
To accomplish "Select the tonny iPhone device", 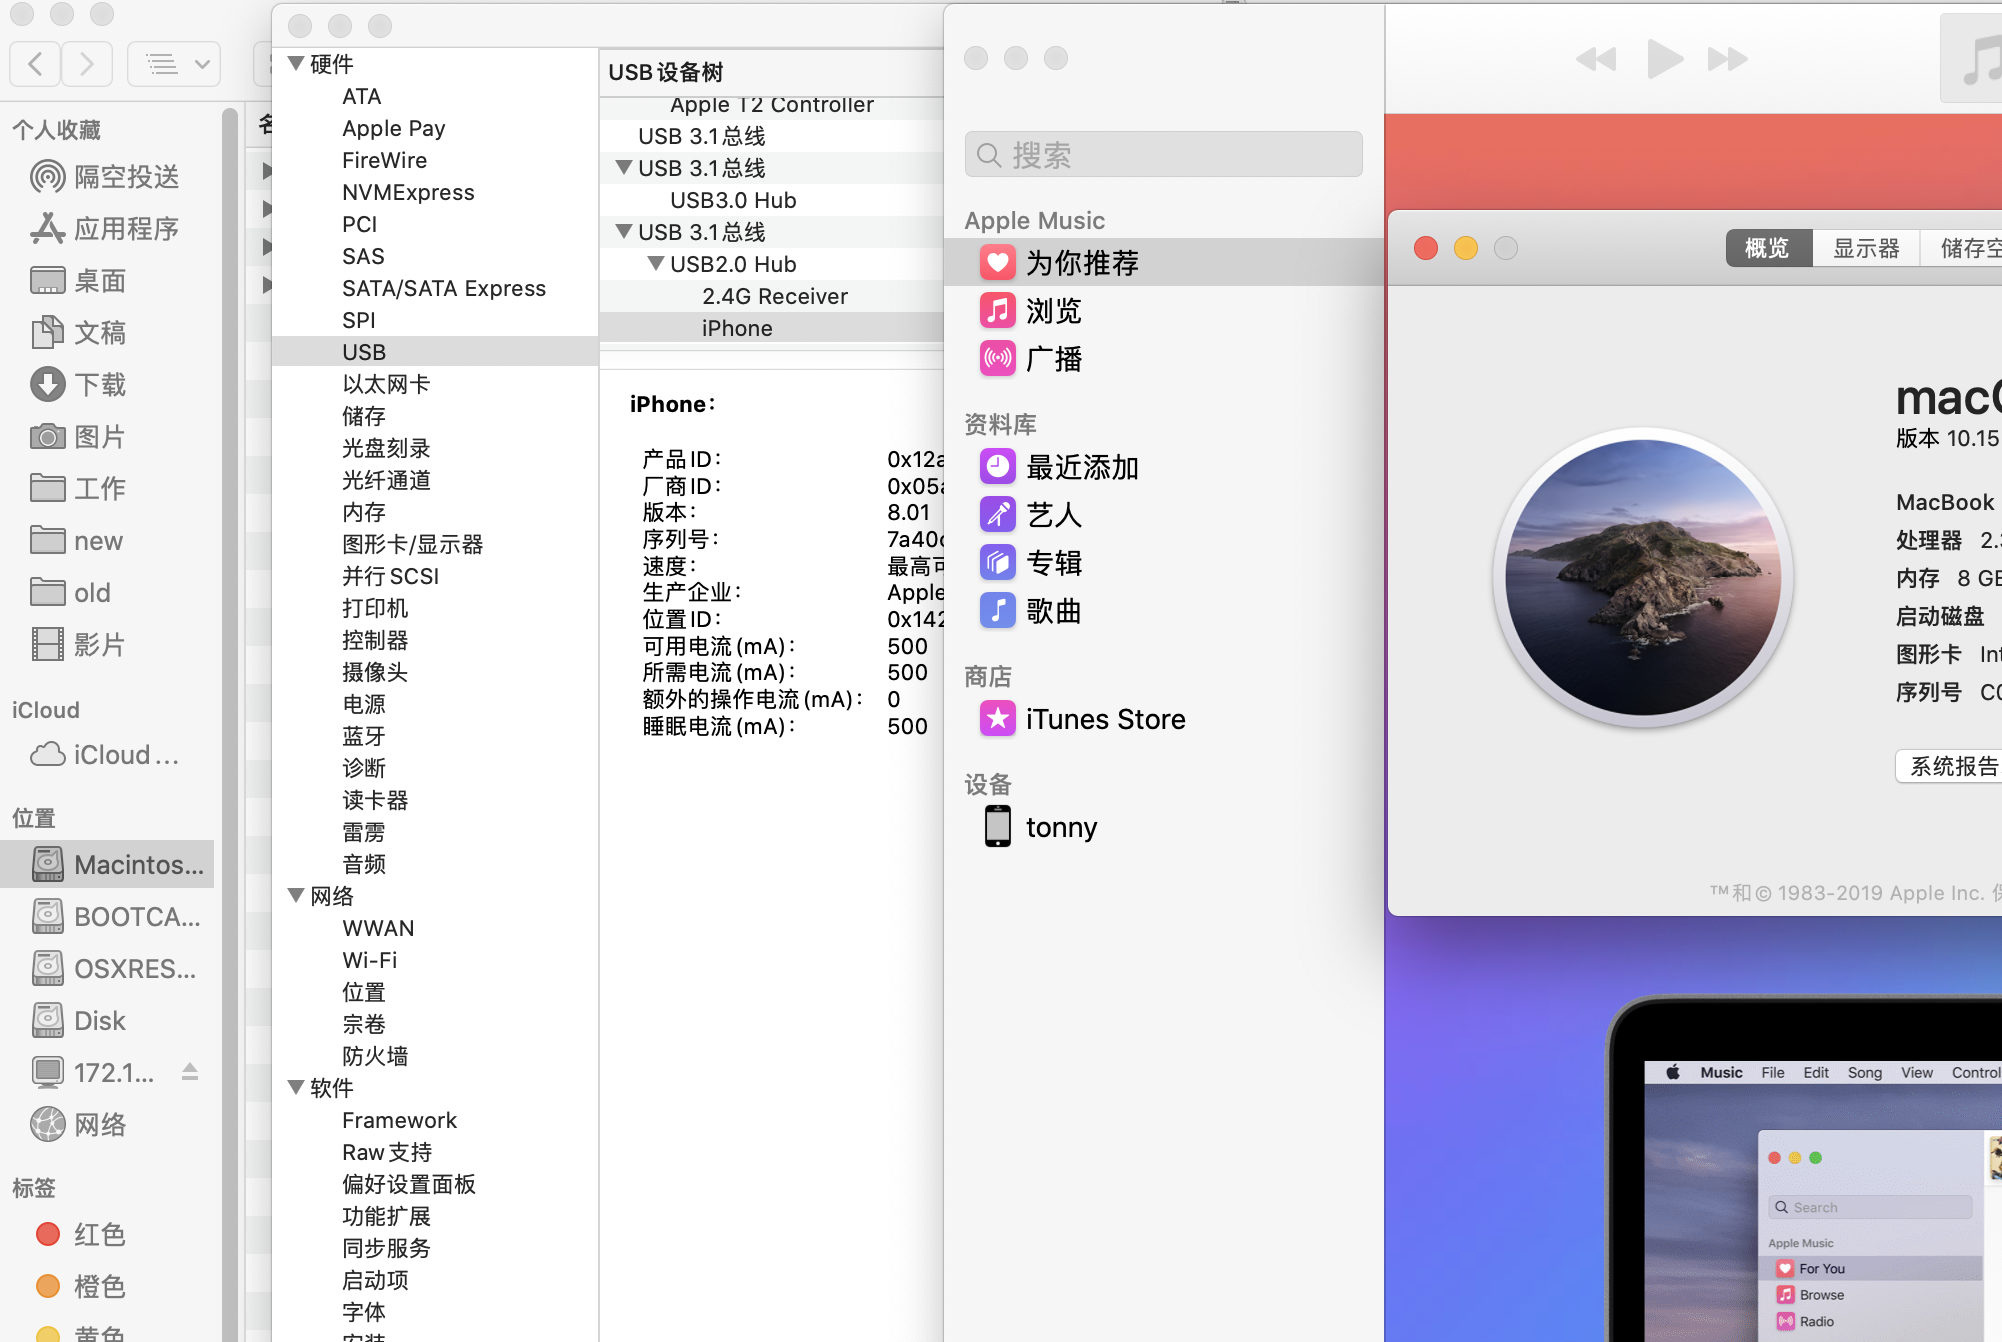I will (x=1060, y=827).
